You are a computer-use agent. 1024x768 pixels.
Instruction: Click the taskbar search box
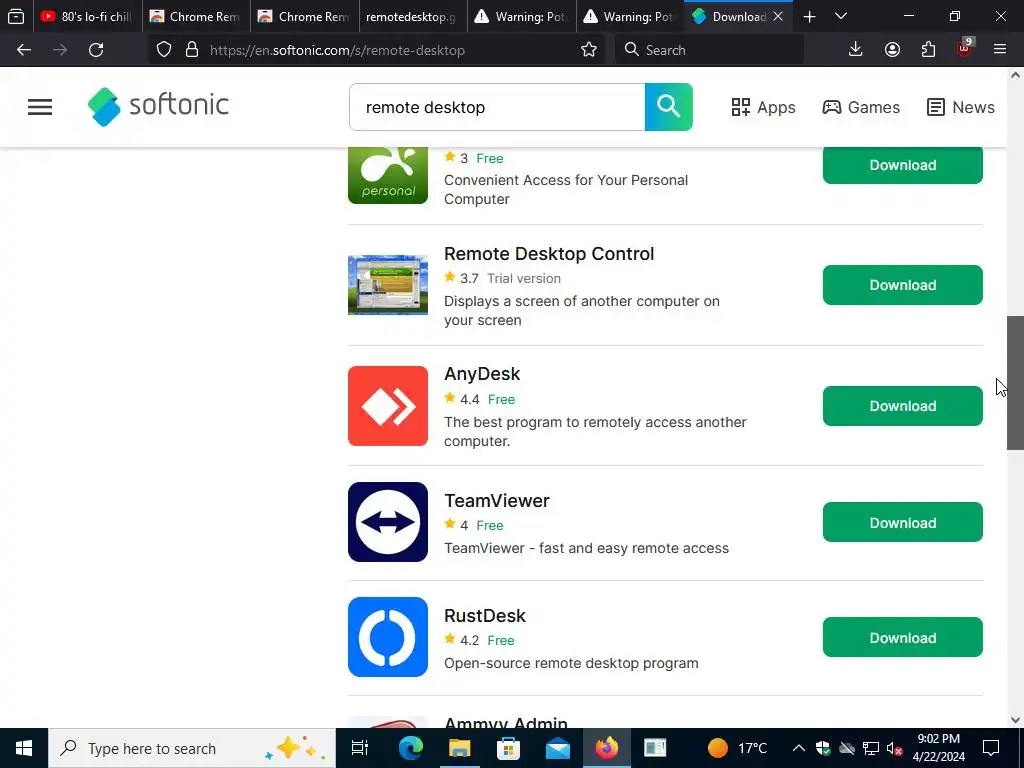pyautogui.click(x=192, y=748)
